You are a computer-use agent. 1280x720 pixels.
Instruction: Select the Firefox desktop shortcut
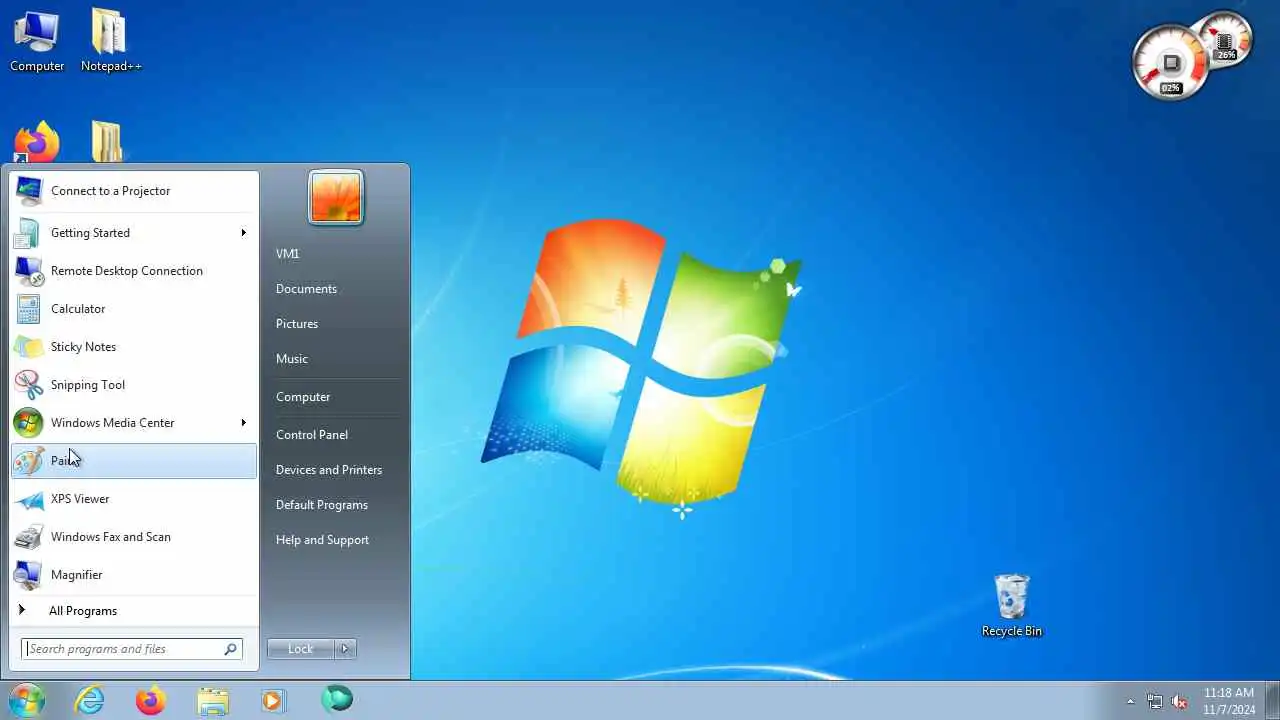coord(37,142)
